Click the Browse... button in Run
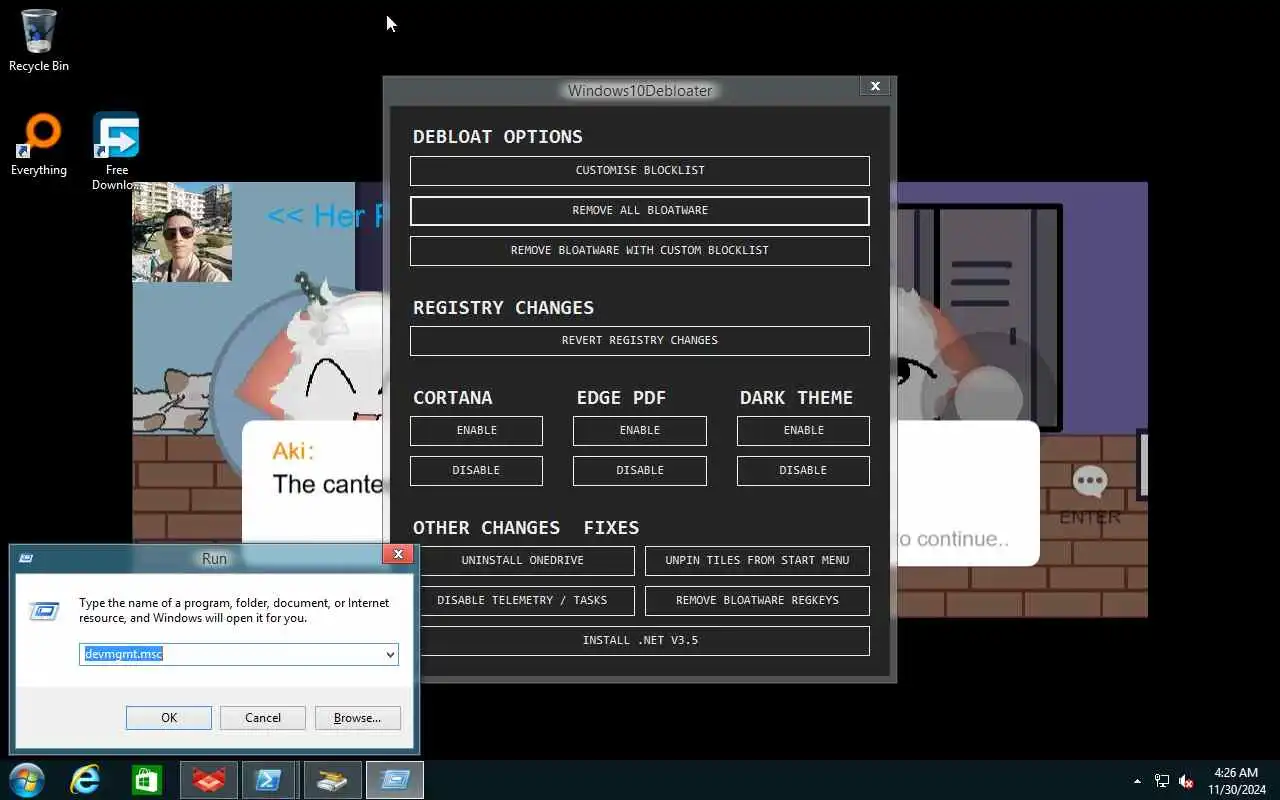The image size is (1280, 800). click(357, 717)
